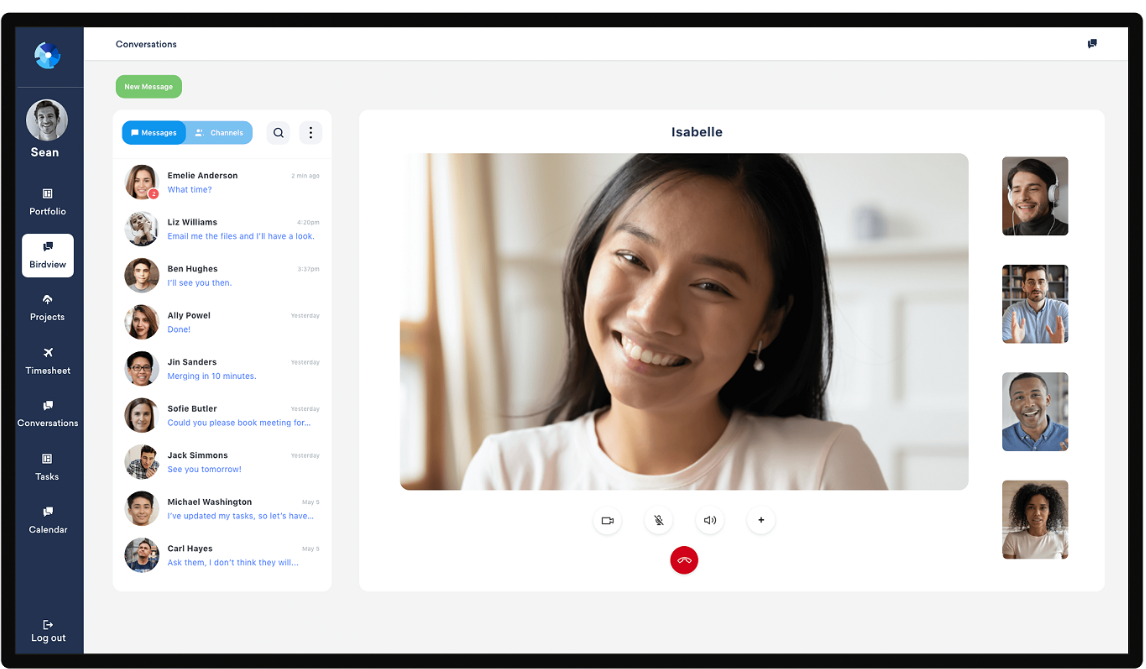This screenshot has width=1146, height=669.
Task: Open Emelie Anderson's conversation
Action: point(222,182)
